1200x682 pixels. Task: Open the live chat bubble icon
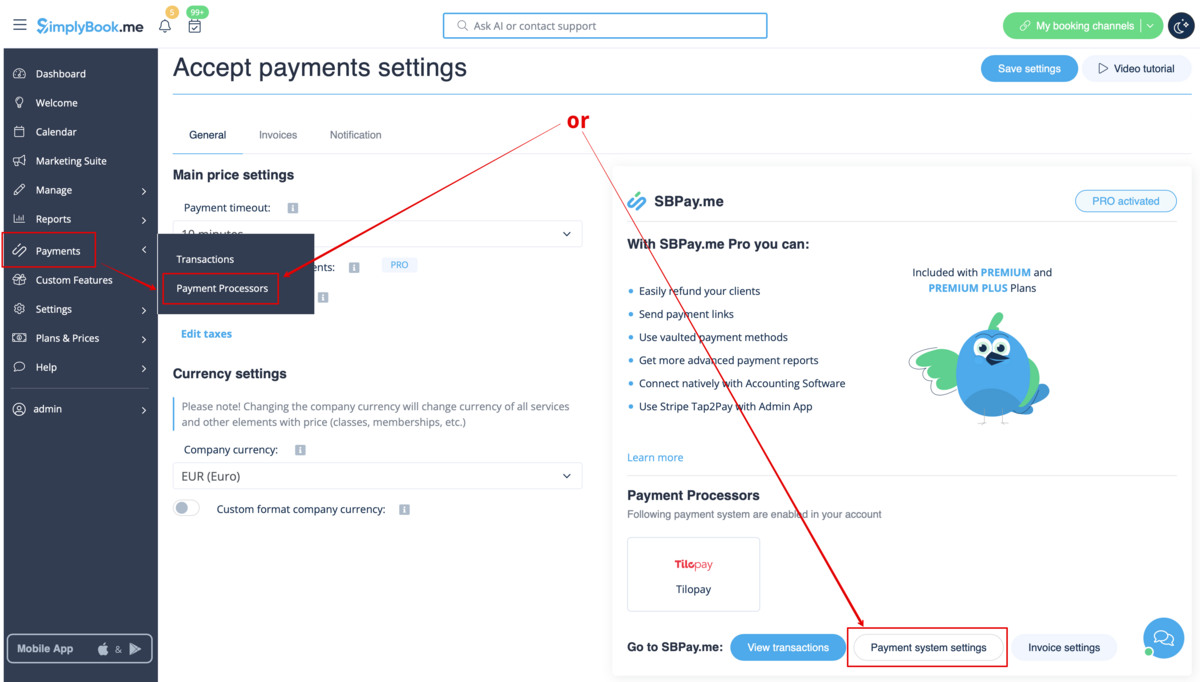(x=1163, y=637)
